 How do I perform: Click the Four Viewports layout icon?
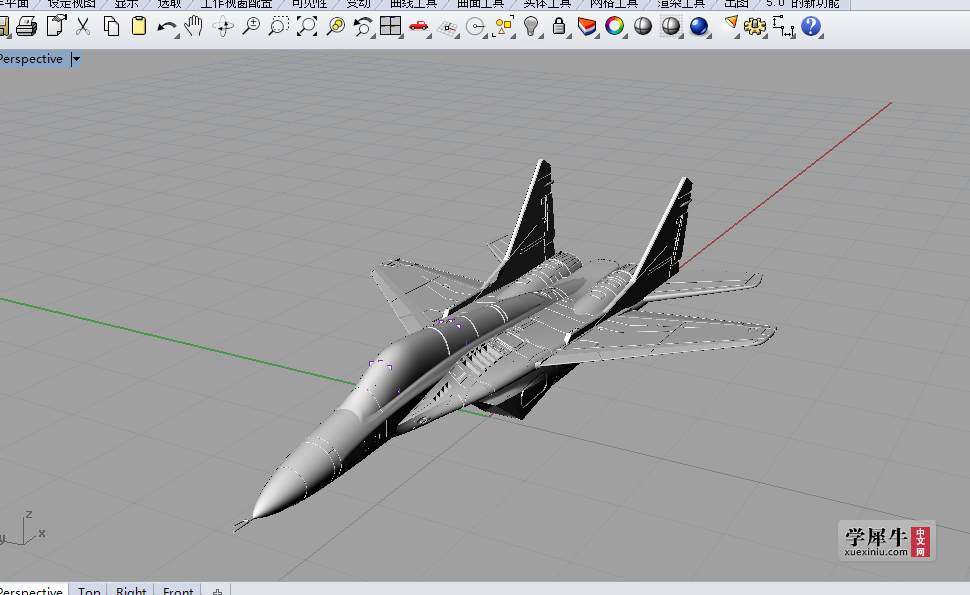tap(391, 27)
